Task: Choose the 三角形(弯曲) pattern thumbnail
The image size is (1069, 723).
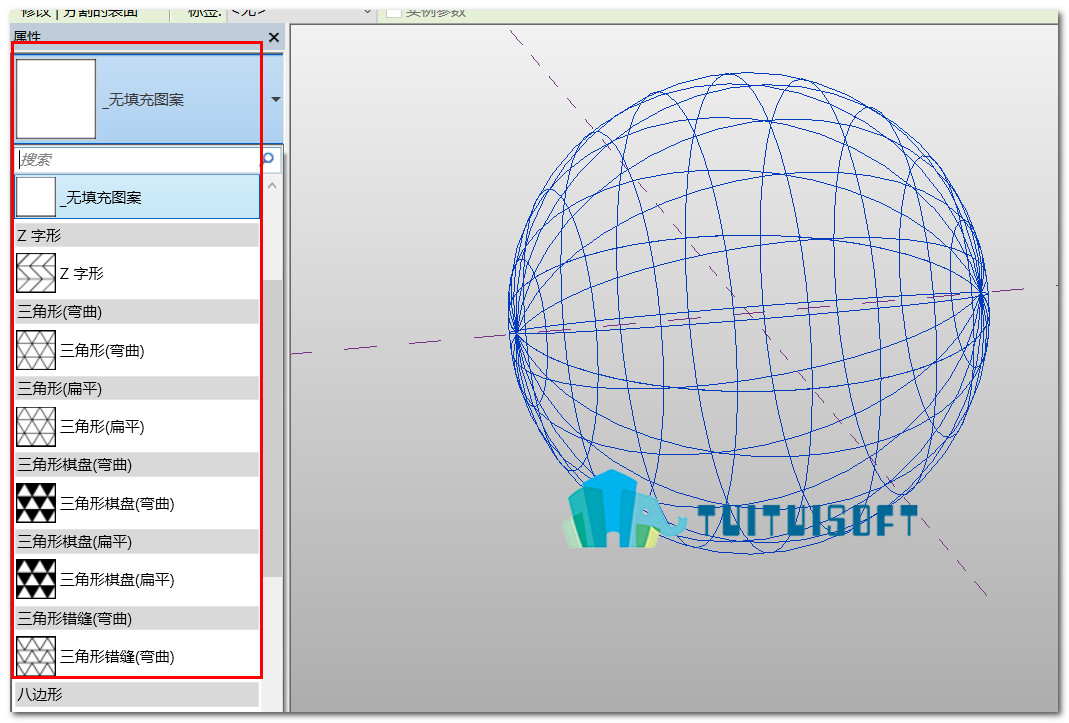Action: [35, 351]
